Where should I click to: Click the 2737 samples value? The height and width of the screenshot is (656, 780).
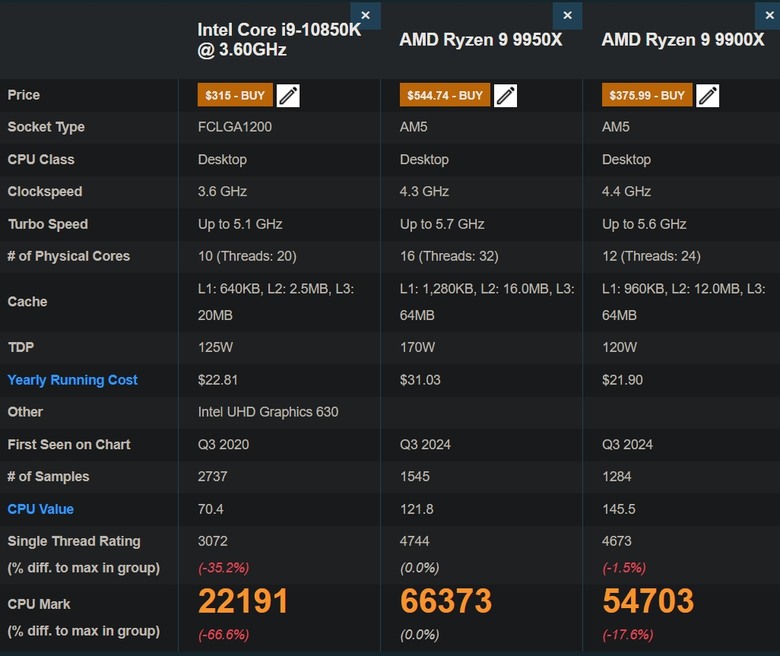pos(212,476)
